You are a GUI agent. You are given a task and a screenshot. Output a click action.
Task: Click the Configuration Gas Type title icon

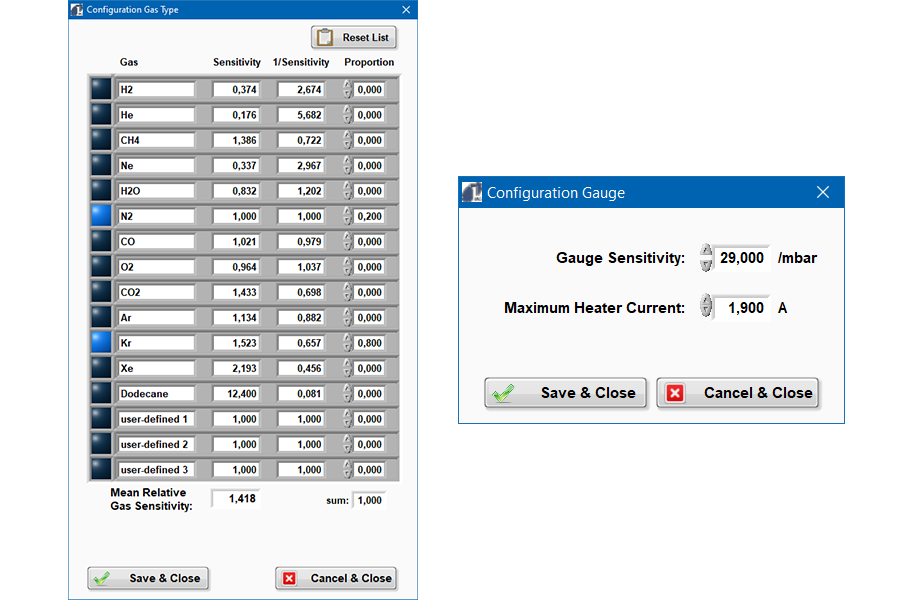(x=77, y=9)
